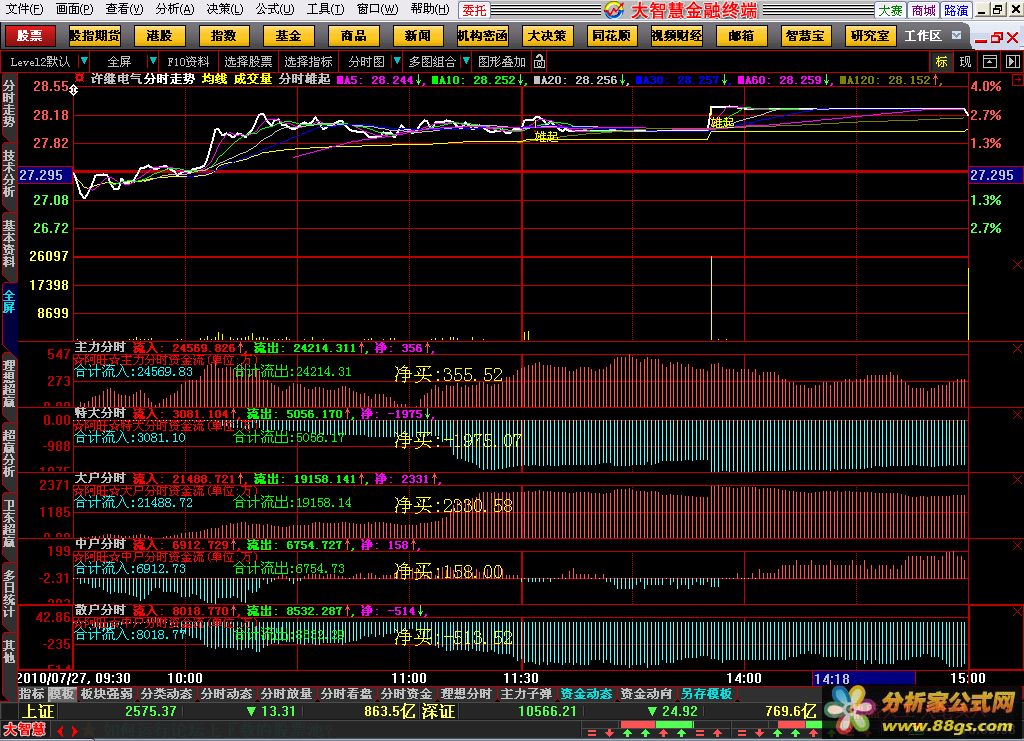Close the 主力分时 indicator panel
Screen dimensions: 1024x741
tap(1017, 349)
